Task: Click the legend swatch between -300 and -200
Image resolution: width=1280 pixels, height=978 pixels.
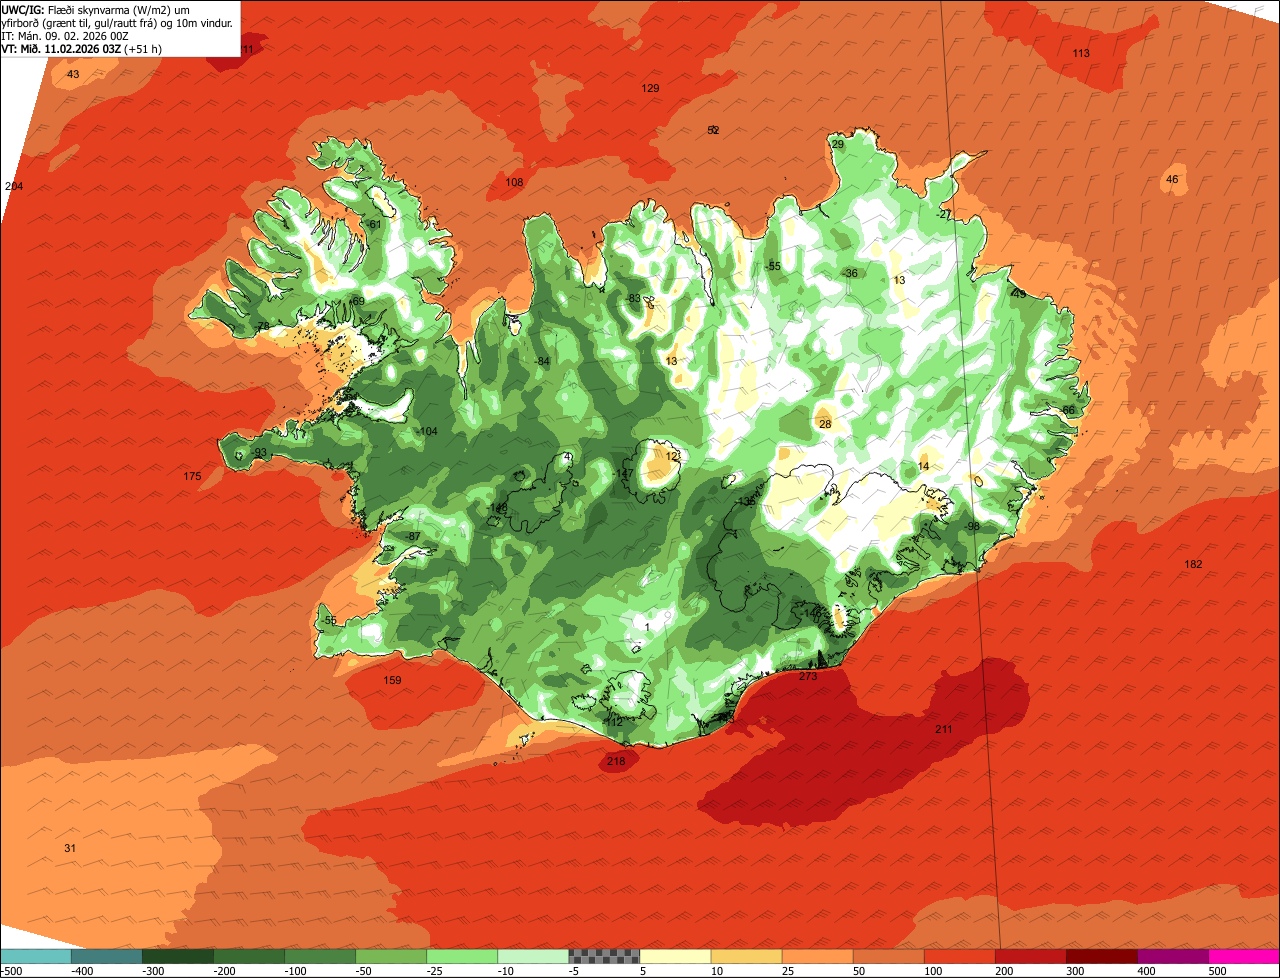Action: [178, 956]
